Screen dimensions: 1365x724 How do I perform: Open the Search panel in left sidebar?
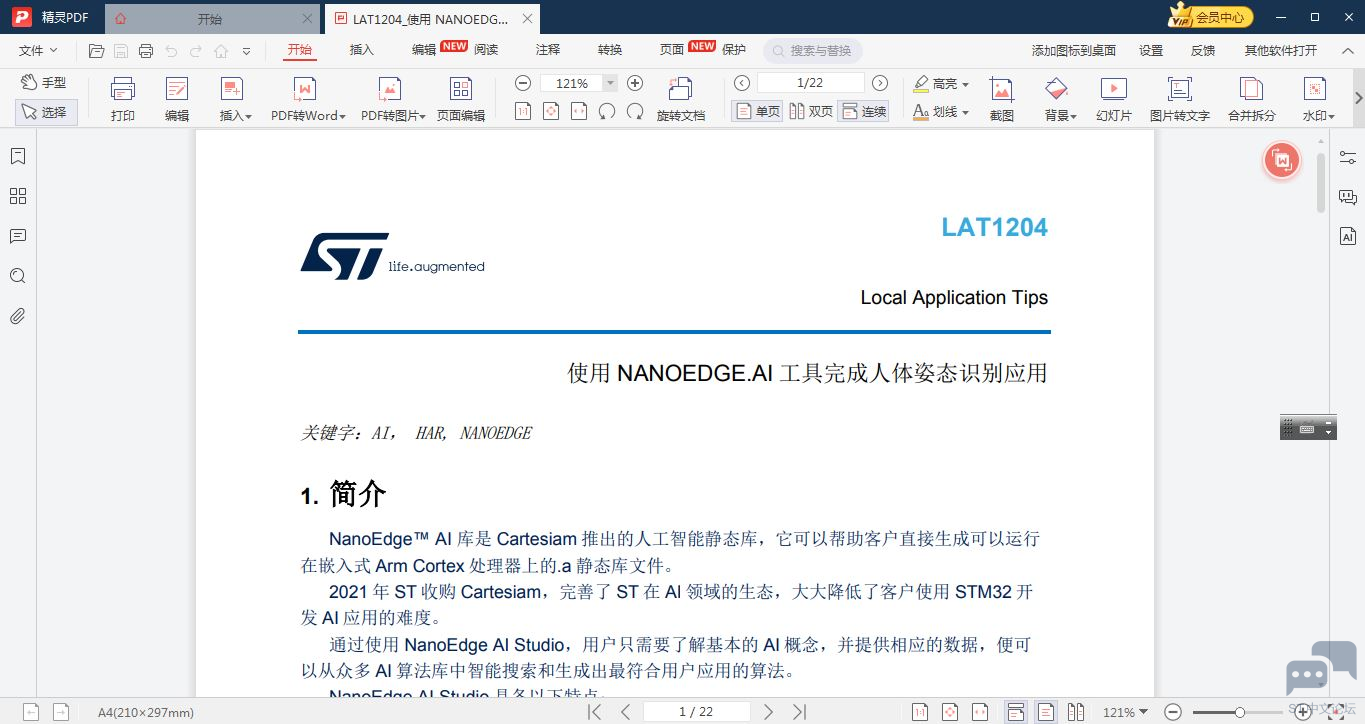click(x=17, y=276)
